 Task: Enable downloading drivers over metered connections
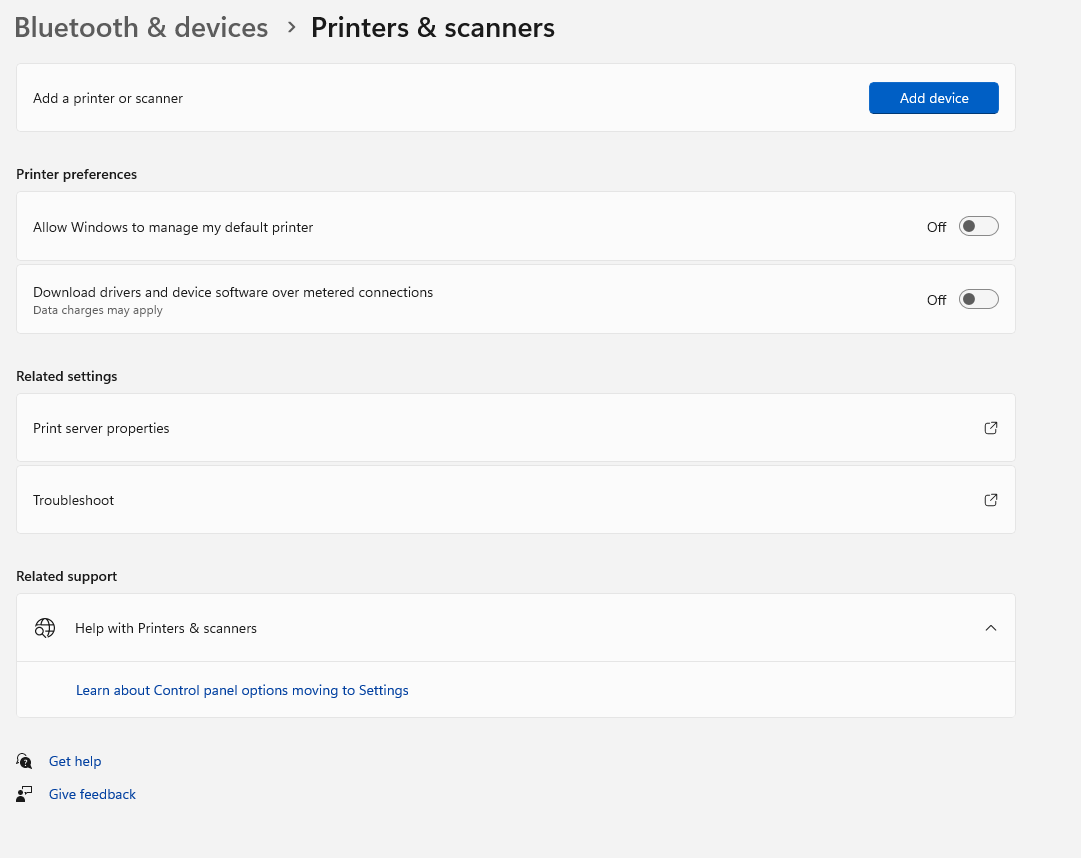pyautogui.click(x=978, y=300)
